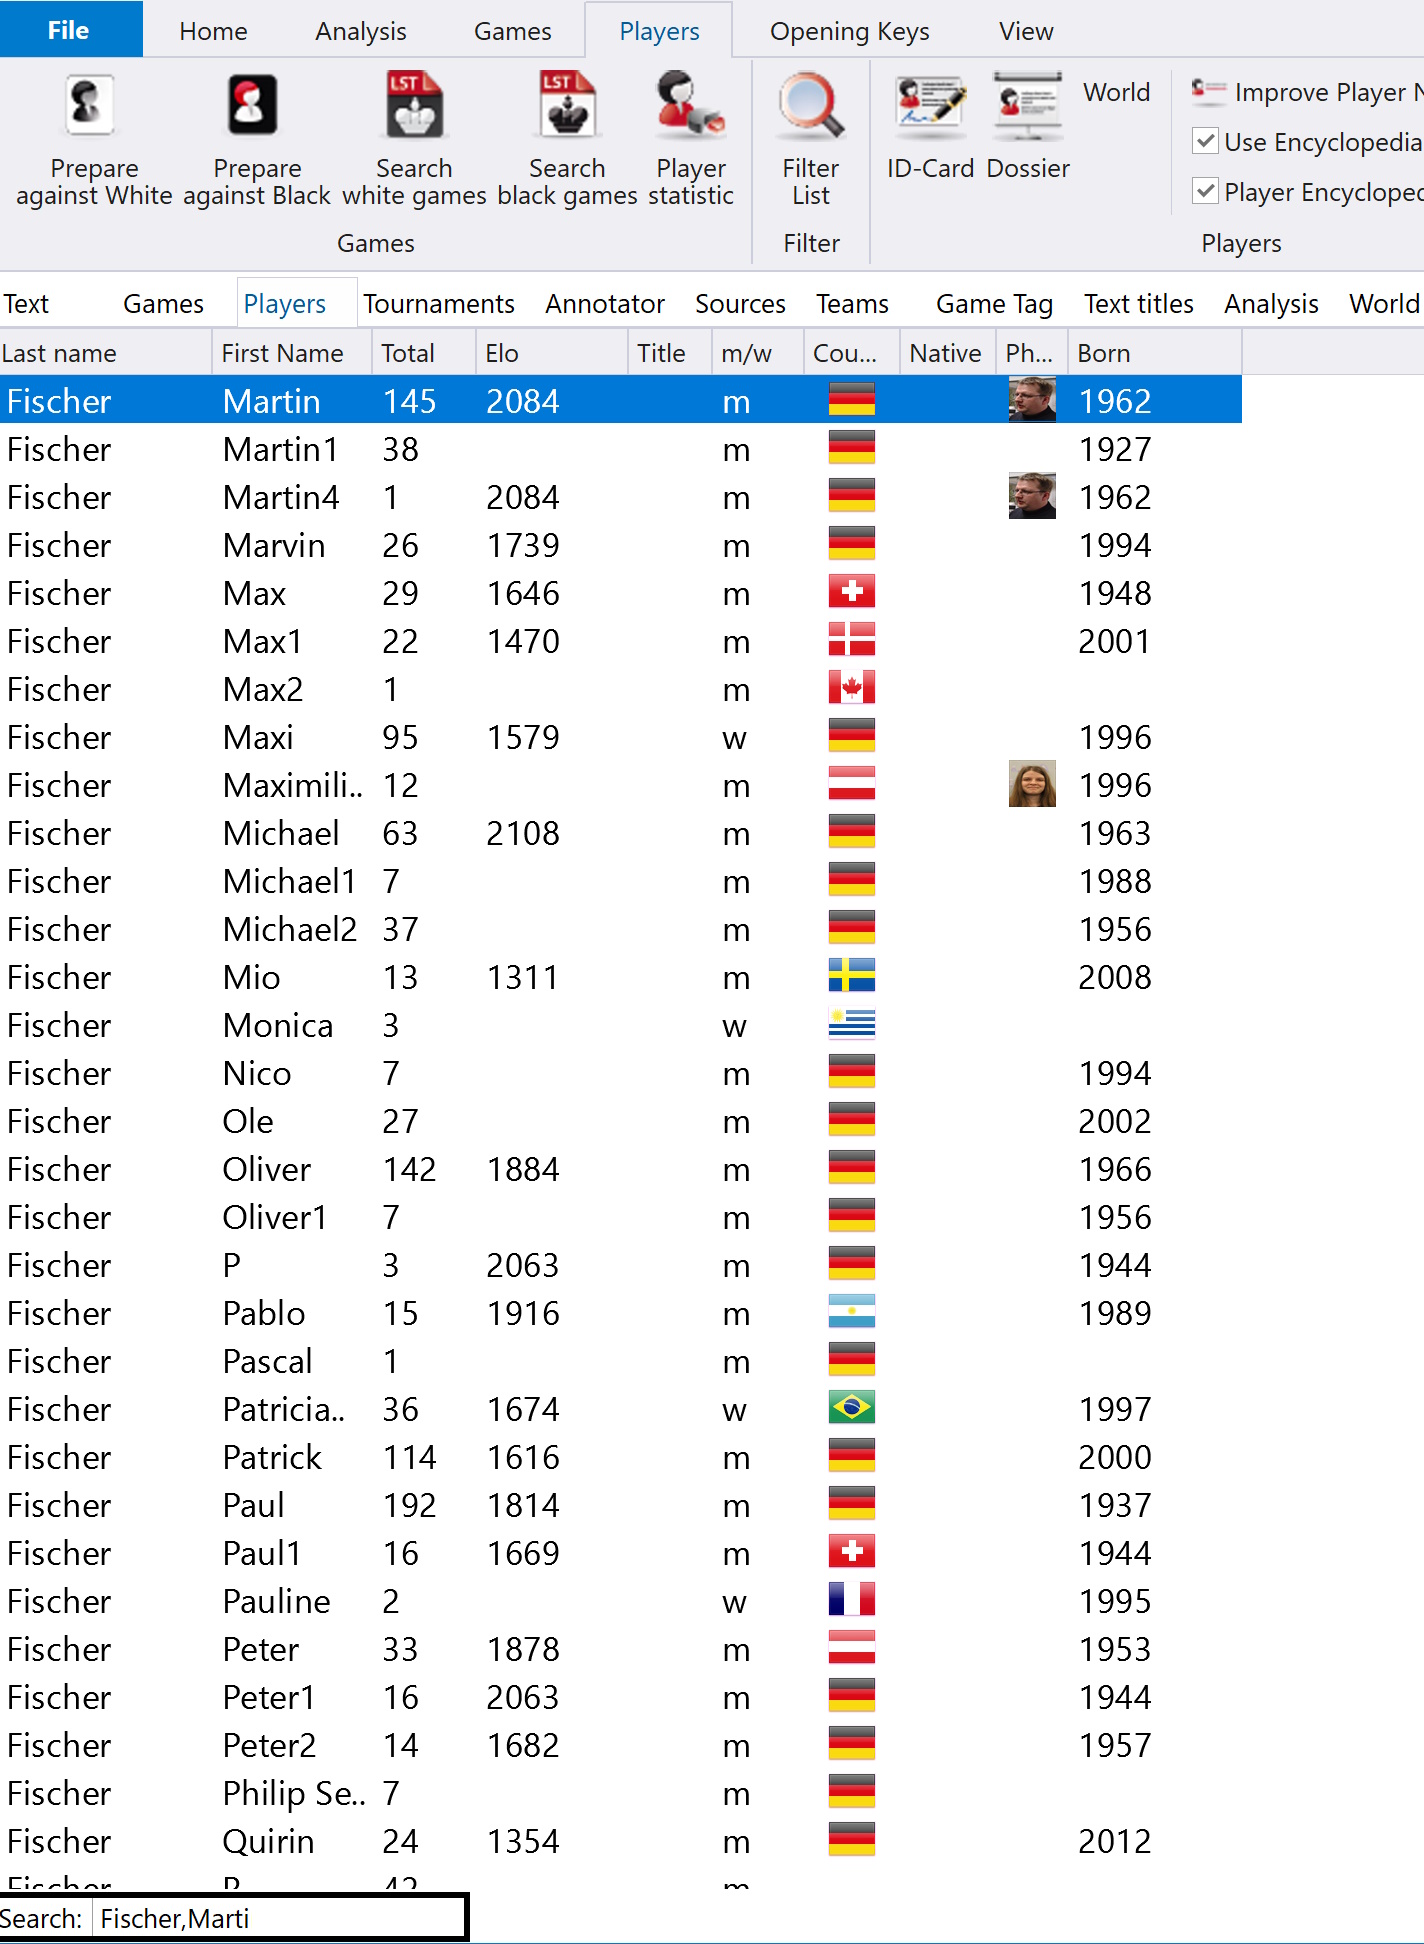Sort by m/w column header
1424x1944 pixels.
[x=758, y=353]
